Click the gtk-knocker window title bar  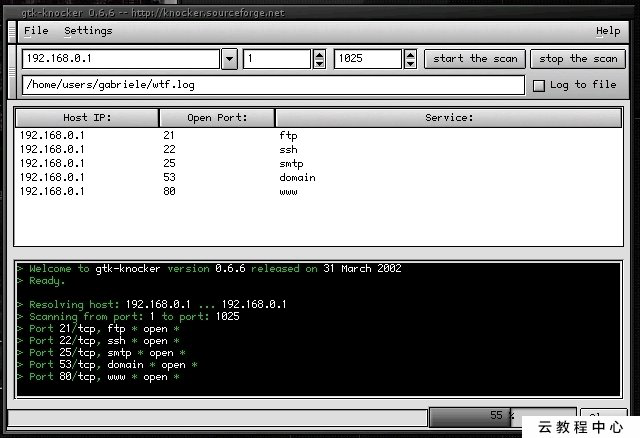318,13
